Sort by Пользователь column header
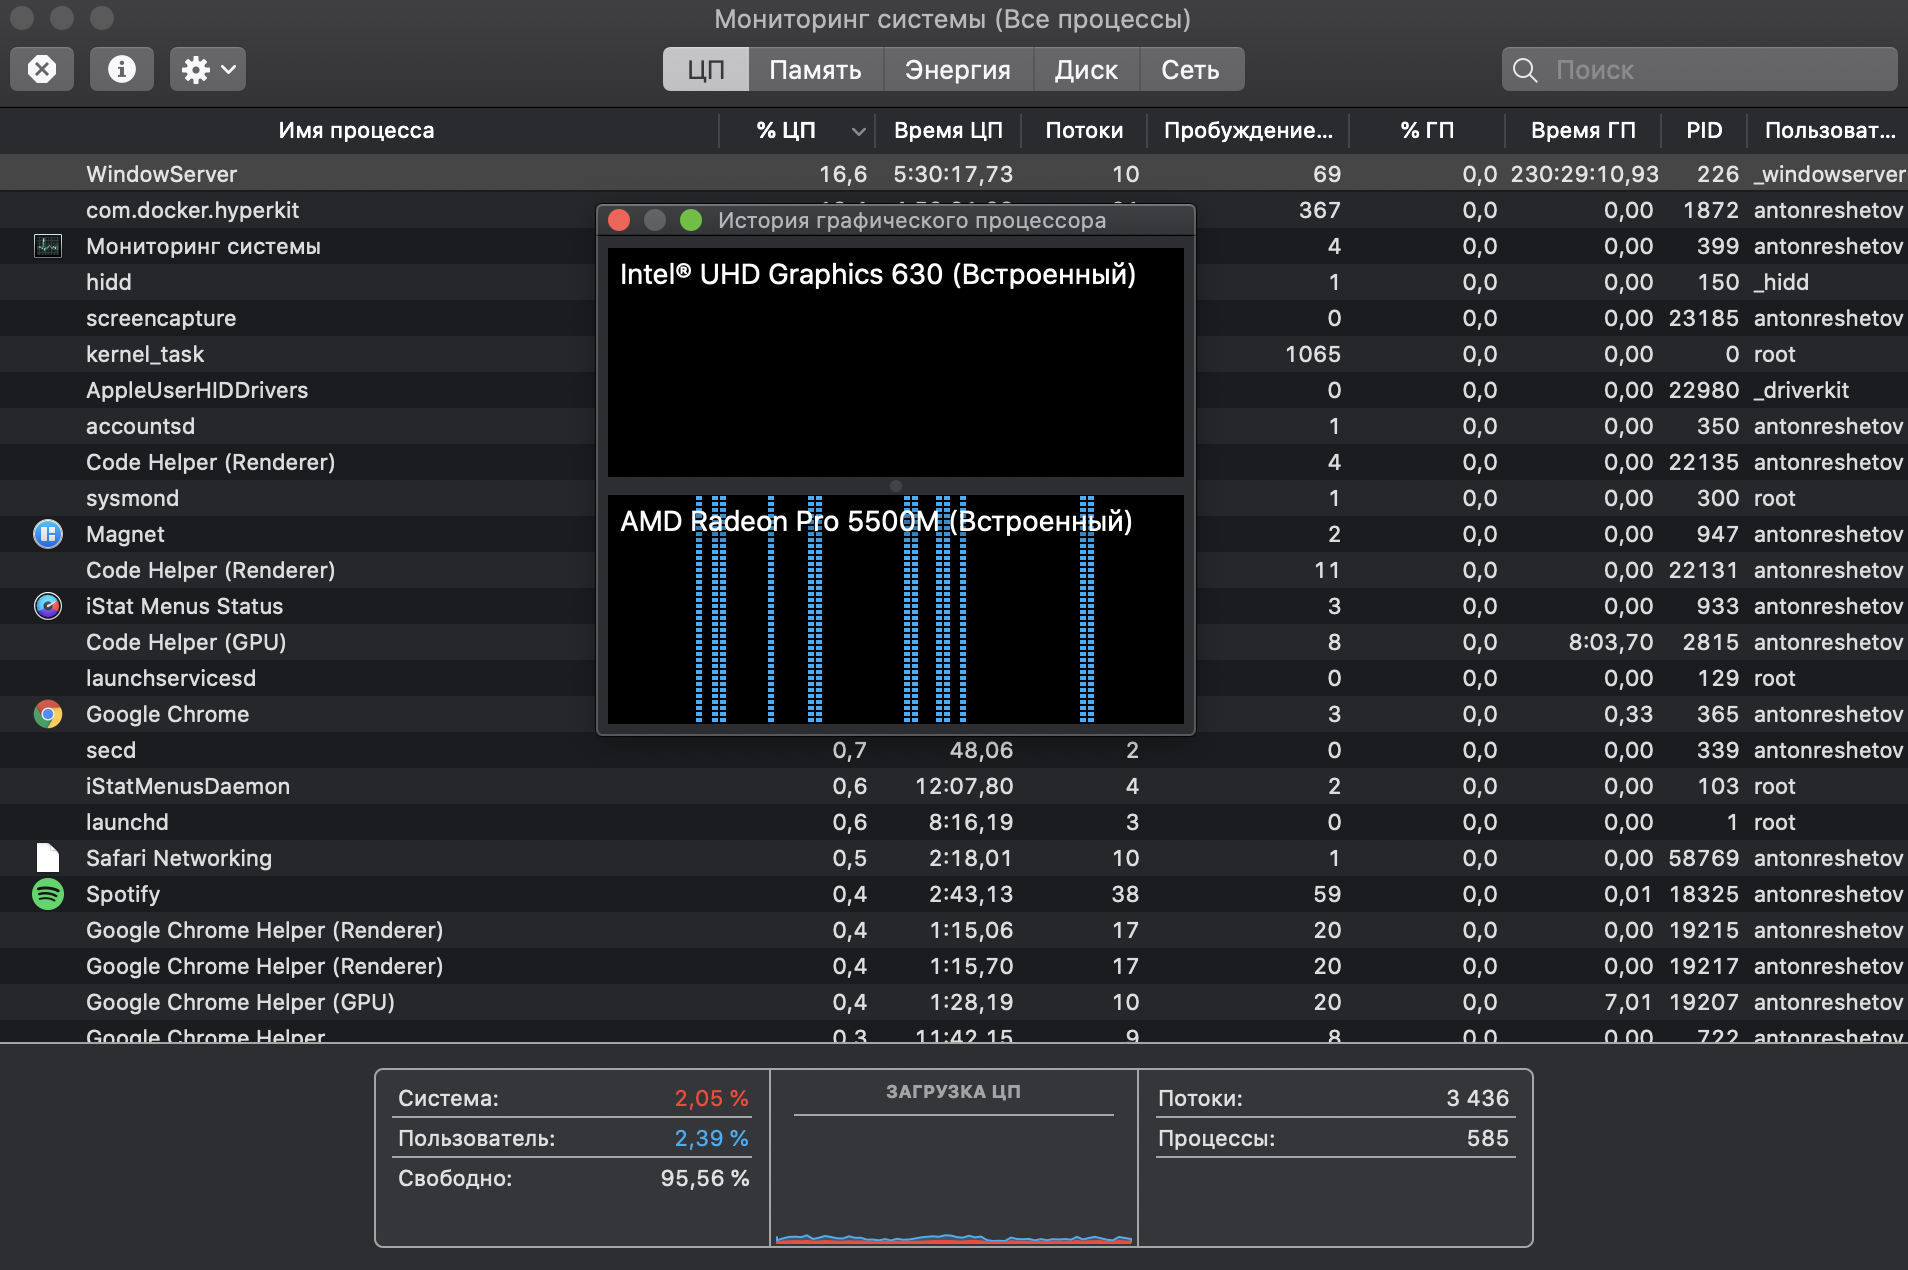Screen dimensions: 1908x1270 [x=1829, y=130]
